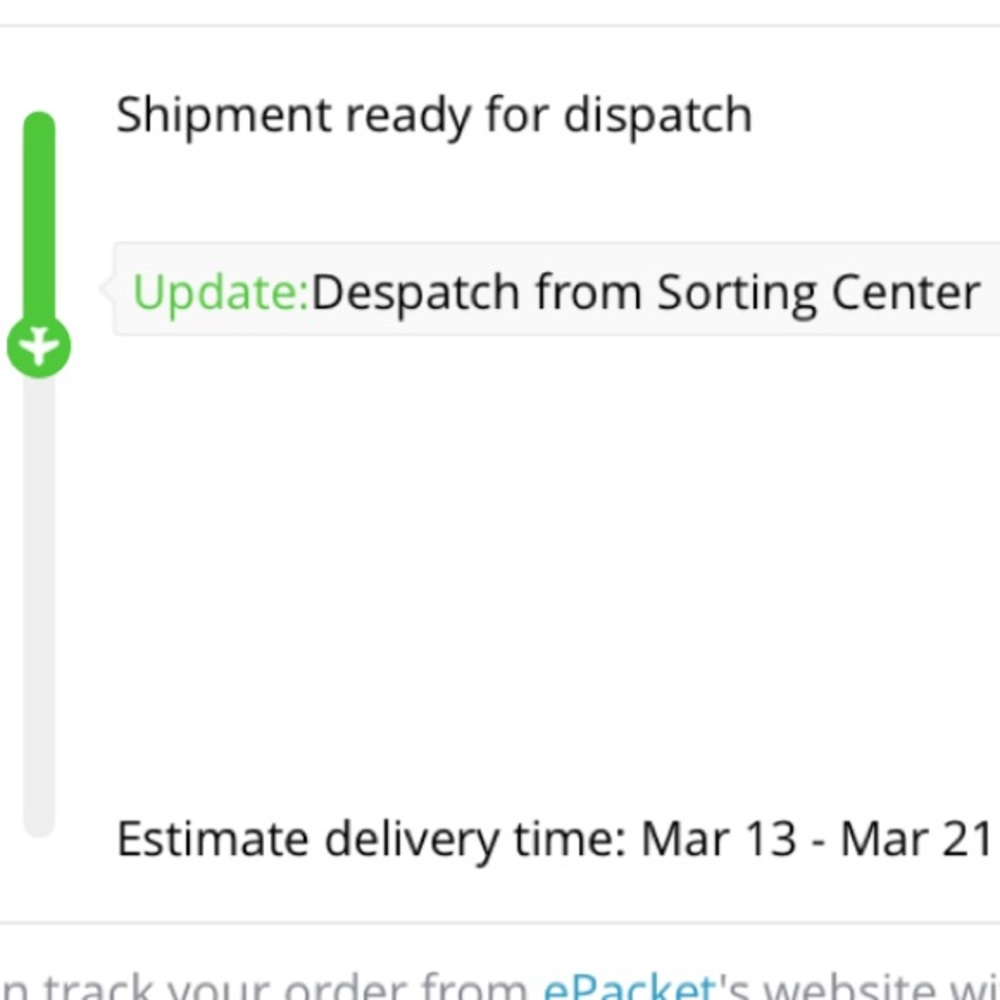
Task: Click the airplane icon on the tracking bar
Action: point(39,347)
